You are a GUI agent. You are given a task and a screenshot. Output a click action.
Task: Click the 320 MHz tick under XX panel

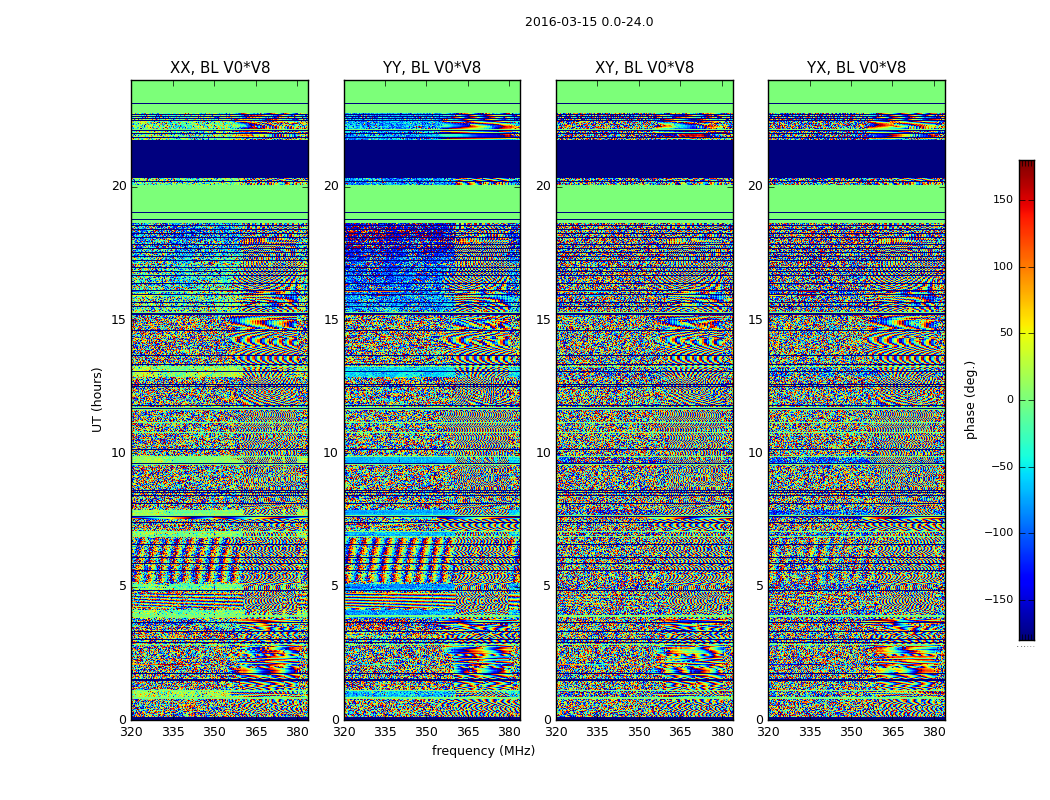pyautogui.click(x=131, y=732)
